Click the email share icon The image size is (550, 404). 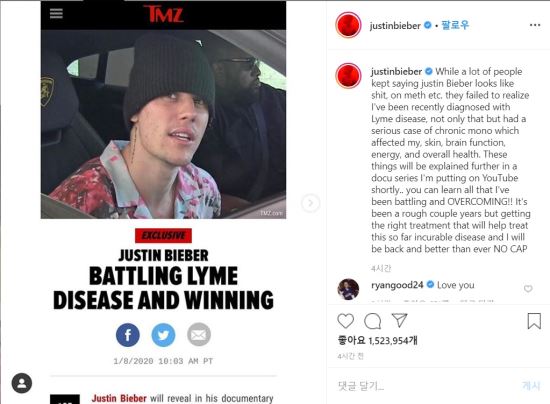pos(199,335)
